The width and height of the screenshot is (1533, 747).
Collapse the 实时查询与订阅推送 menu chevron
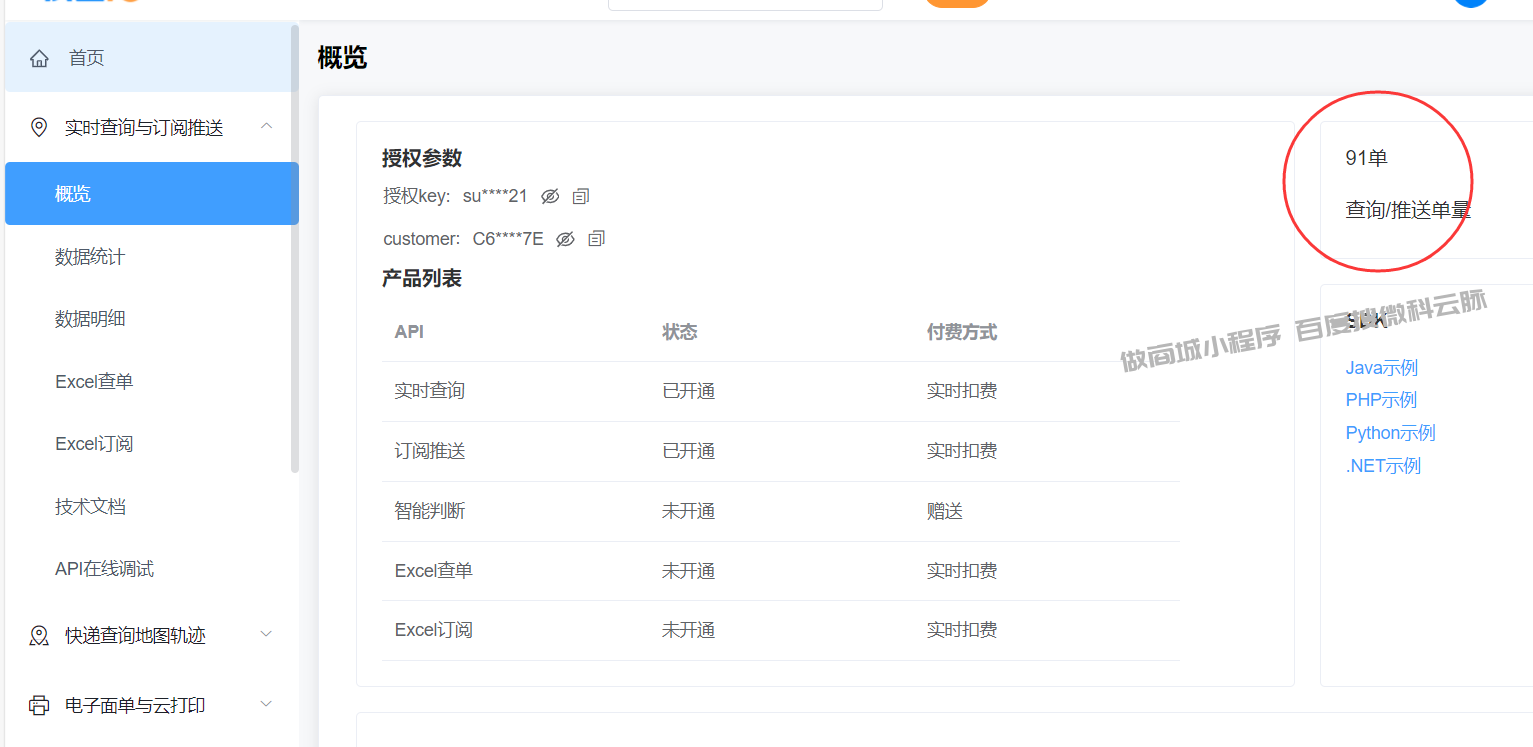click(266, 126)
